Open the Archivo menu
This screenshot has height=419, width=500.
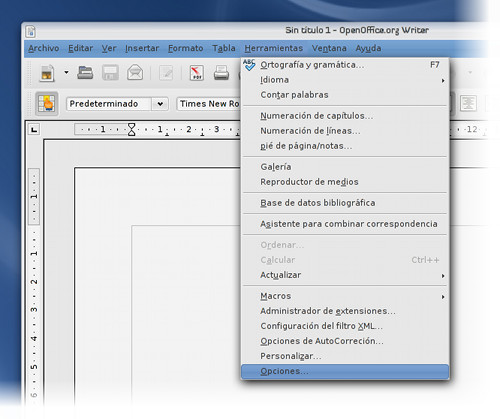[x=44, y=48]
